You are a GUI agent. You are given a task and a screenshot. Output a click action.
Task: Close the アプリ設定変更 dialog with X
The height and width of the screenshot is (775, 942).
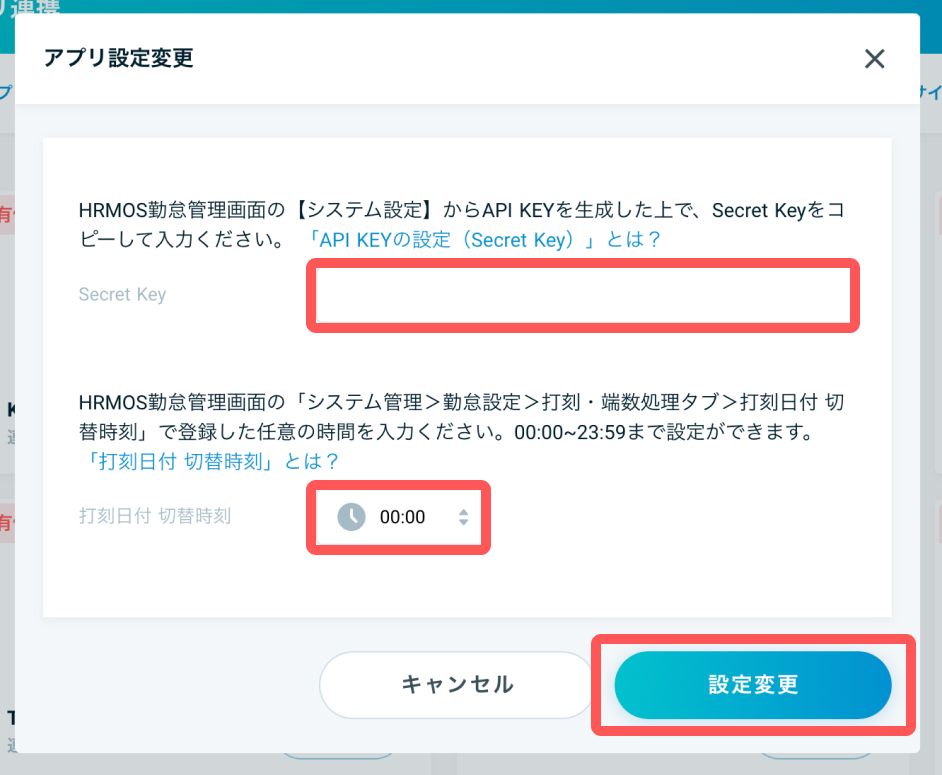[x=875, y=59]
